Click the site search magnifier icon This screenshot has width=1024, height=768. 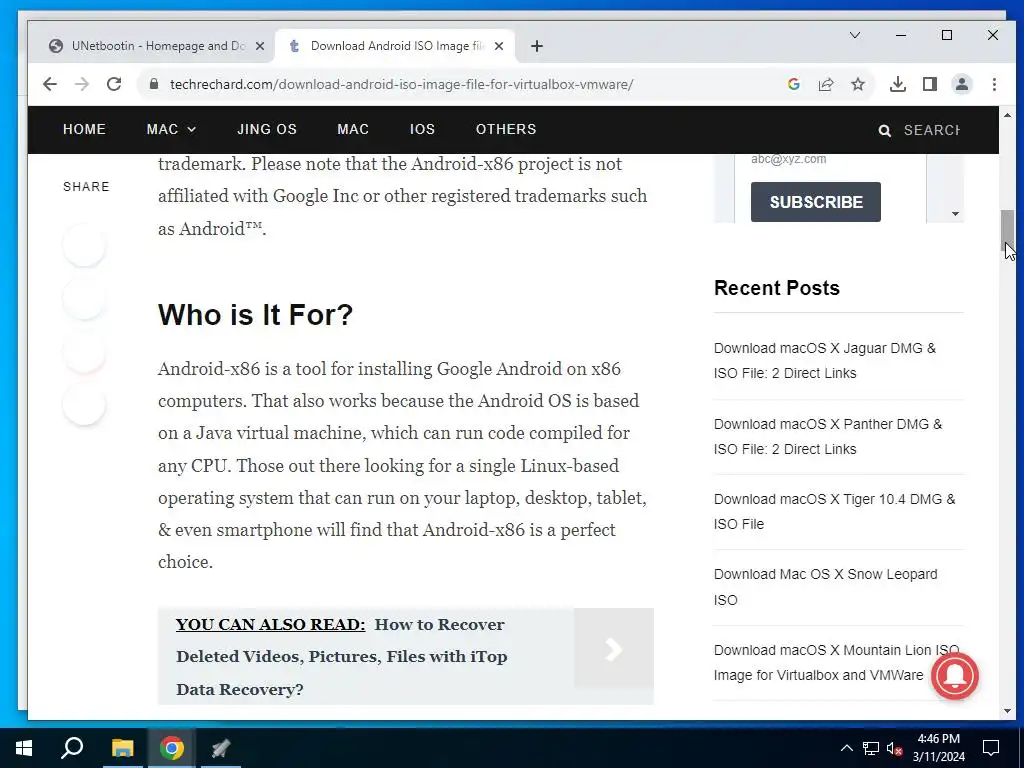885,131
